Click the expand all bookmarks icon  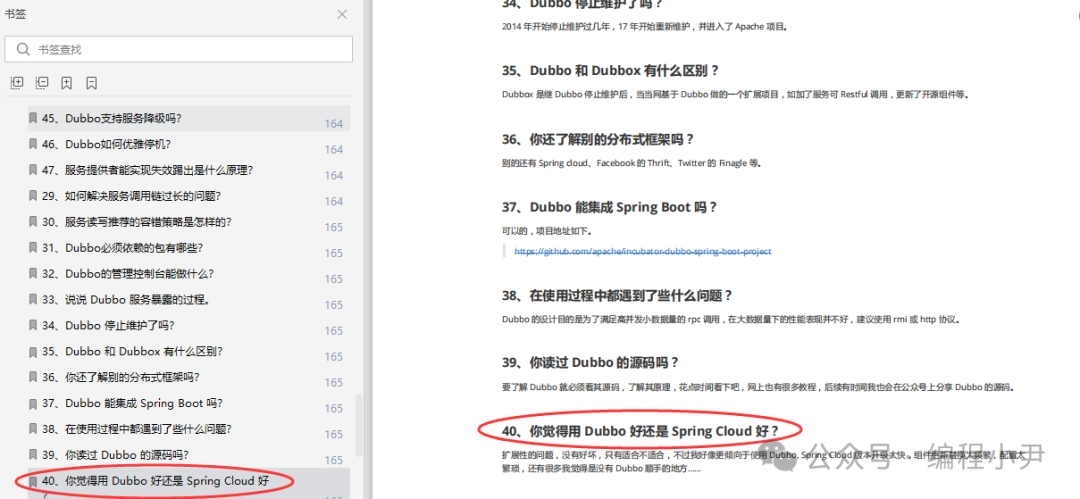(17, 83)
